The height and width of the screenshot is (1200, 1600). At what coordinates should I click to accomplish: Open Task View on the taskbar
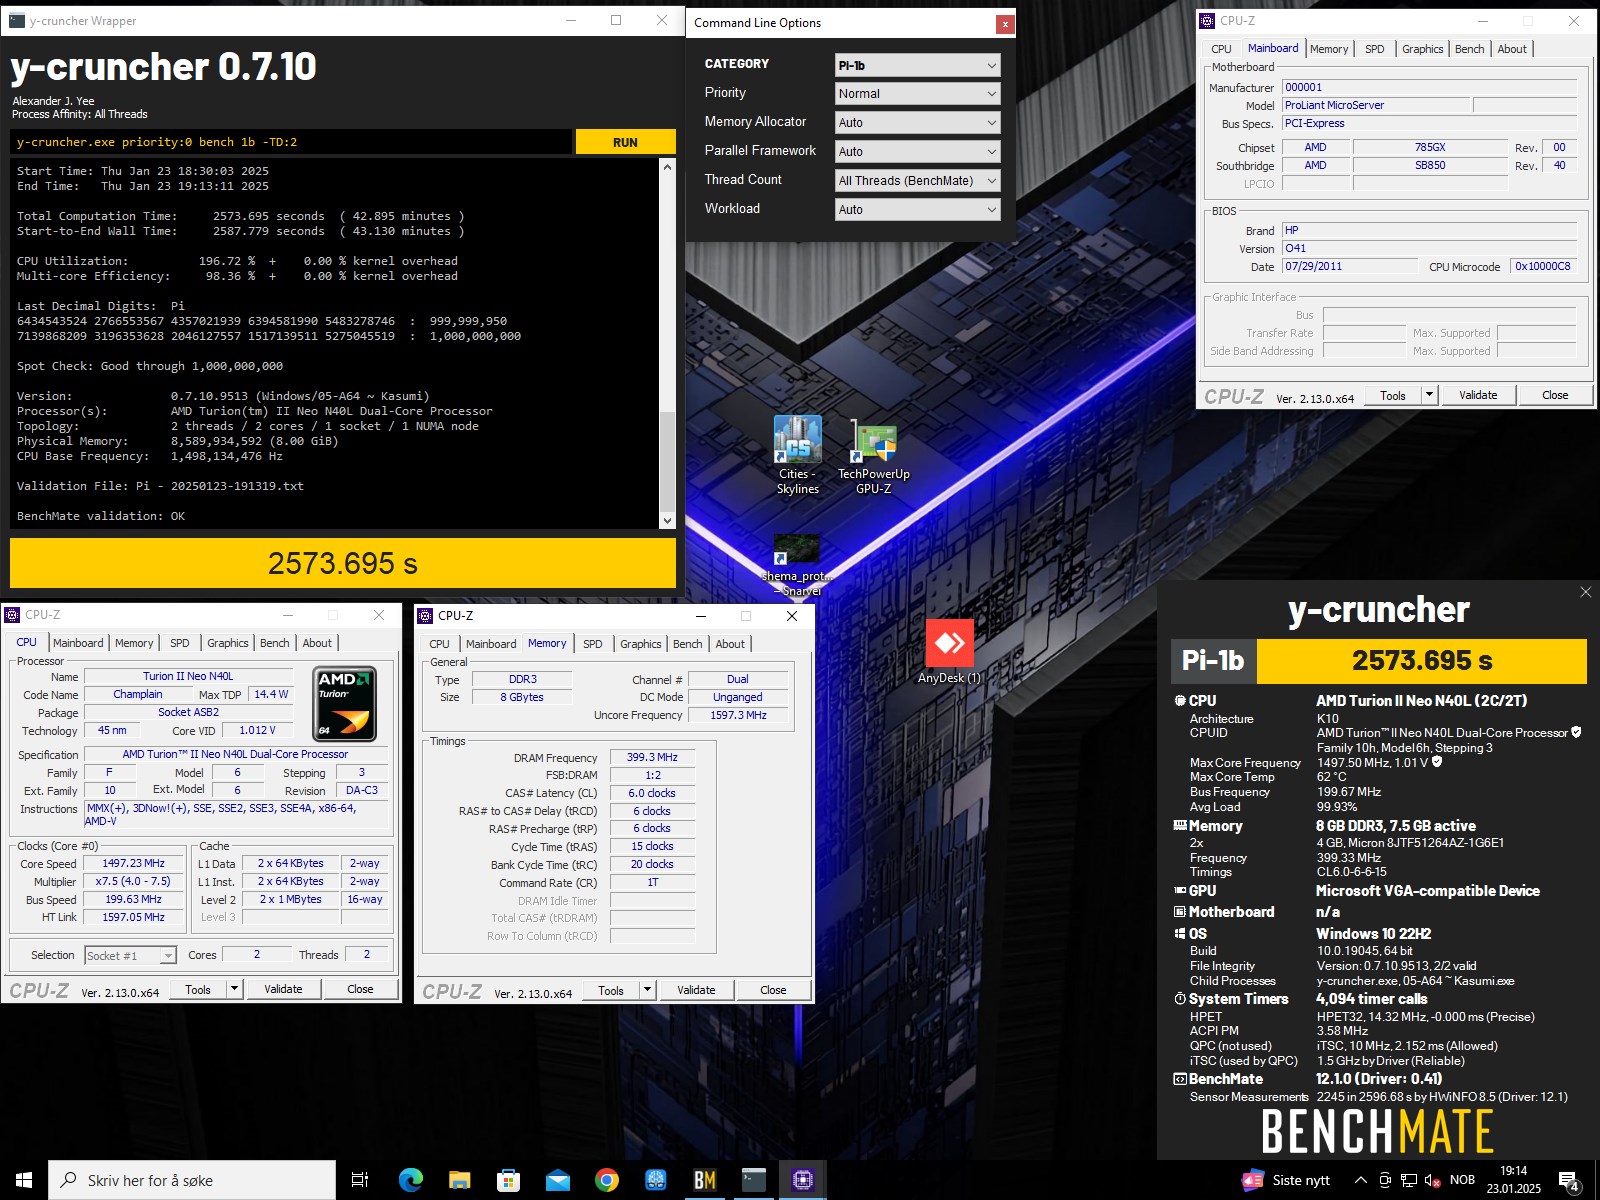pyautogui.click(x=360, y=1180)
